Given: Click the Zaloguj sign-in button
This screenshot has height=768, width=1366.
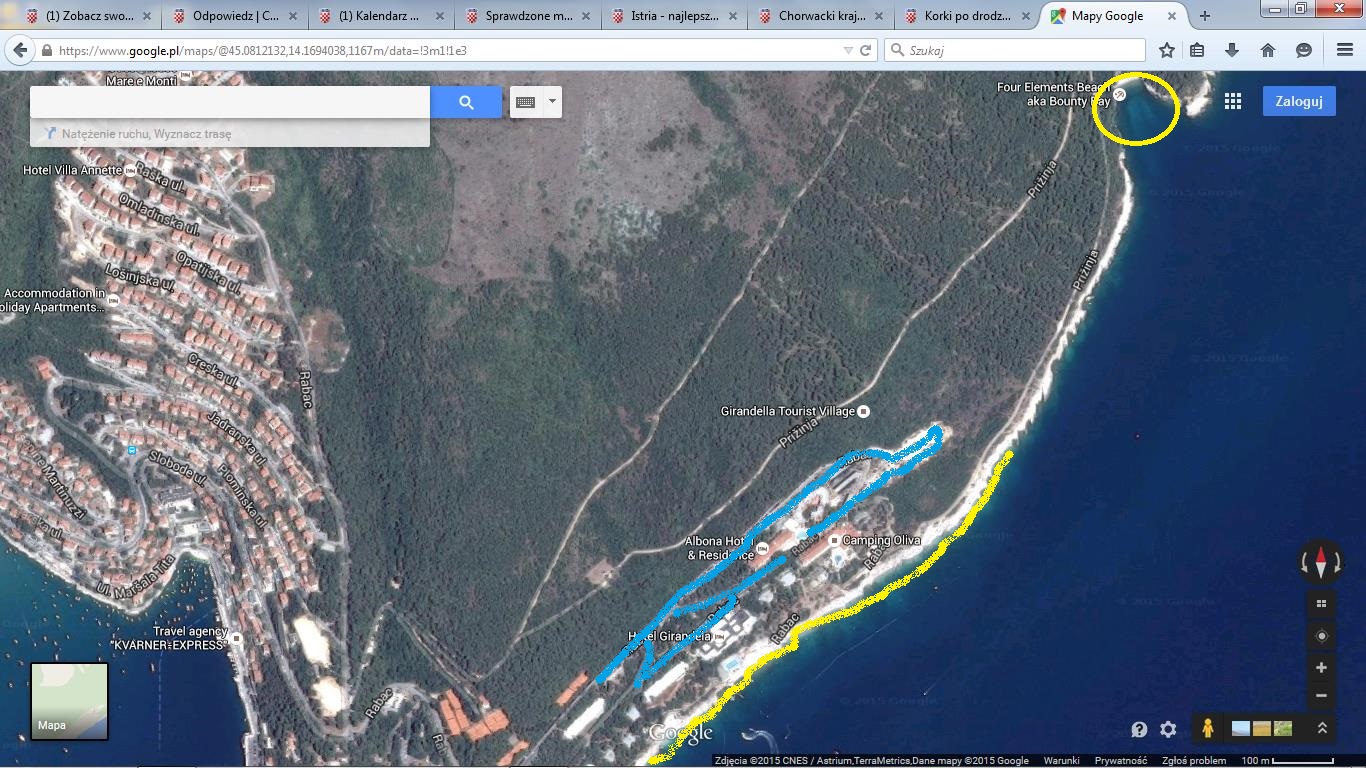Looking at the screenshot, I should pos(1299,101).
